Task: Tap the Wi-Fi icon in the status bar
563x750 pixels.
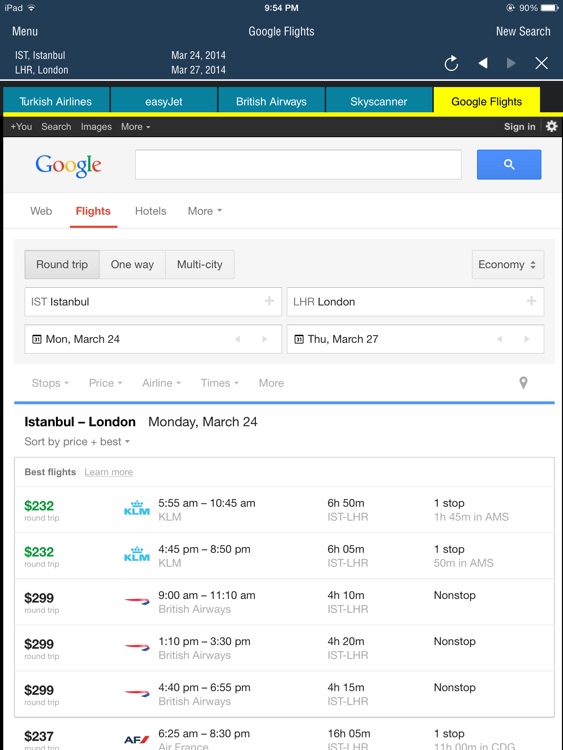Action: pyautogui.click(x=32, y=8)
